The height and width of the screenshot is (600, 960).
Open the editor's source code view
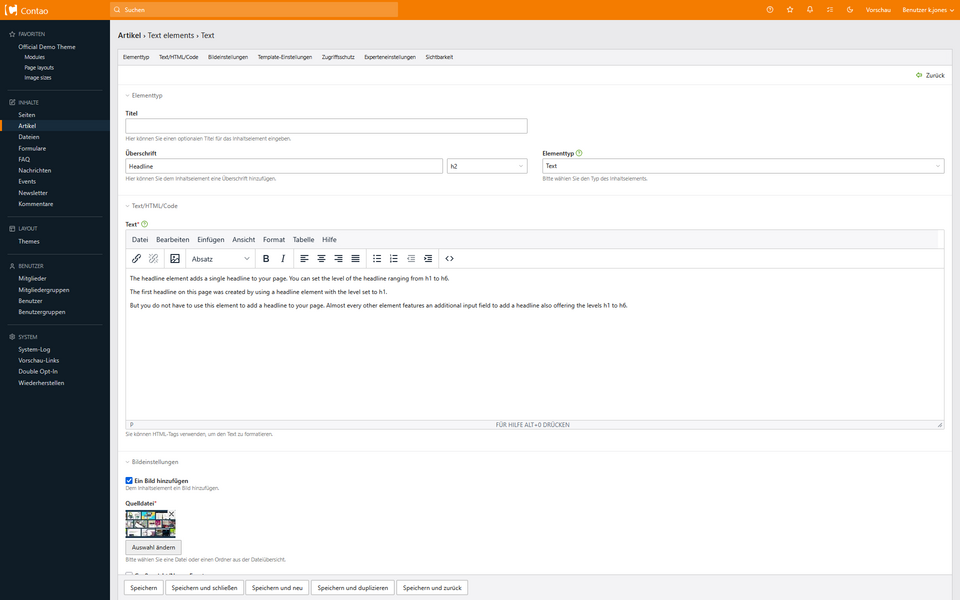tap(450, 258)
